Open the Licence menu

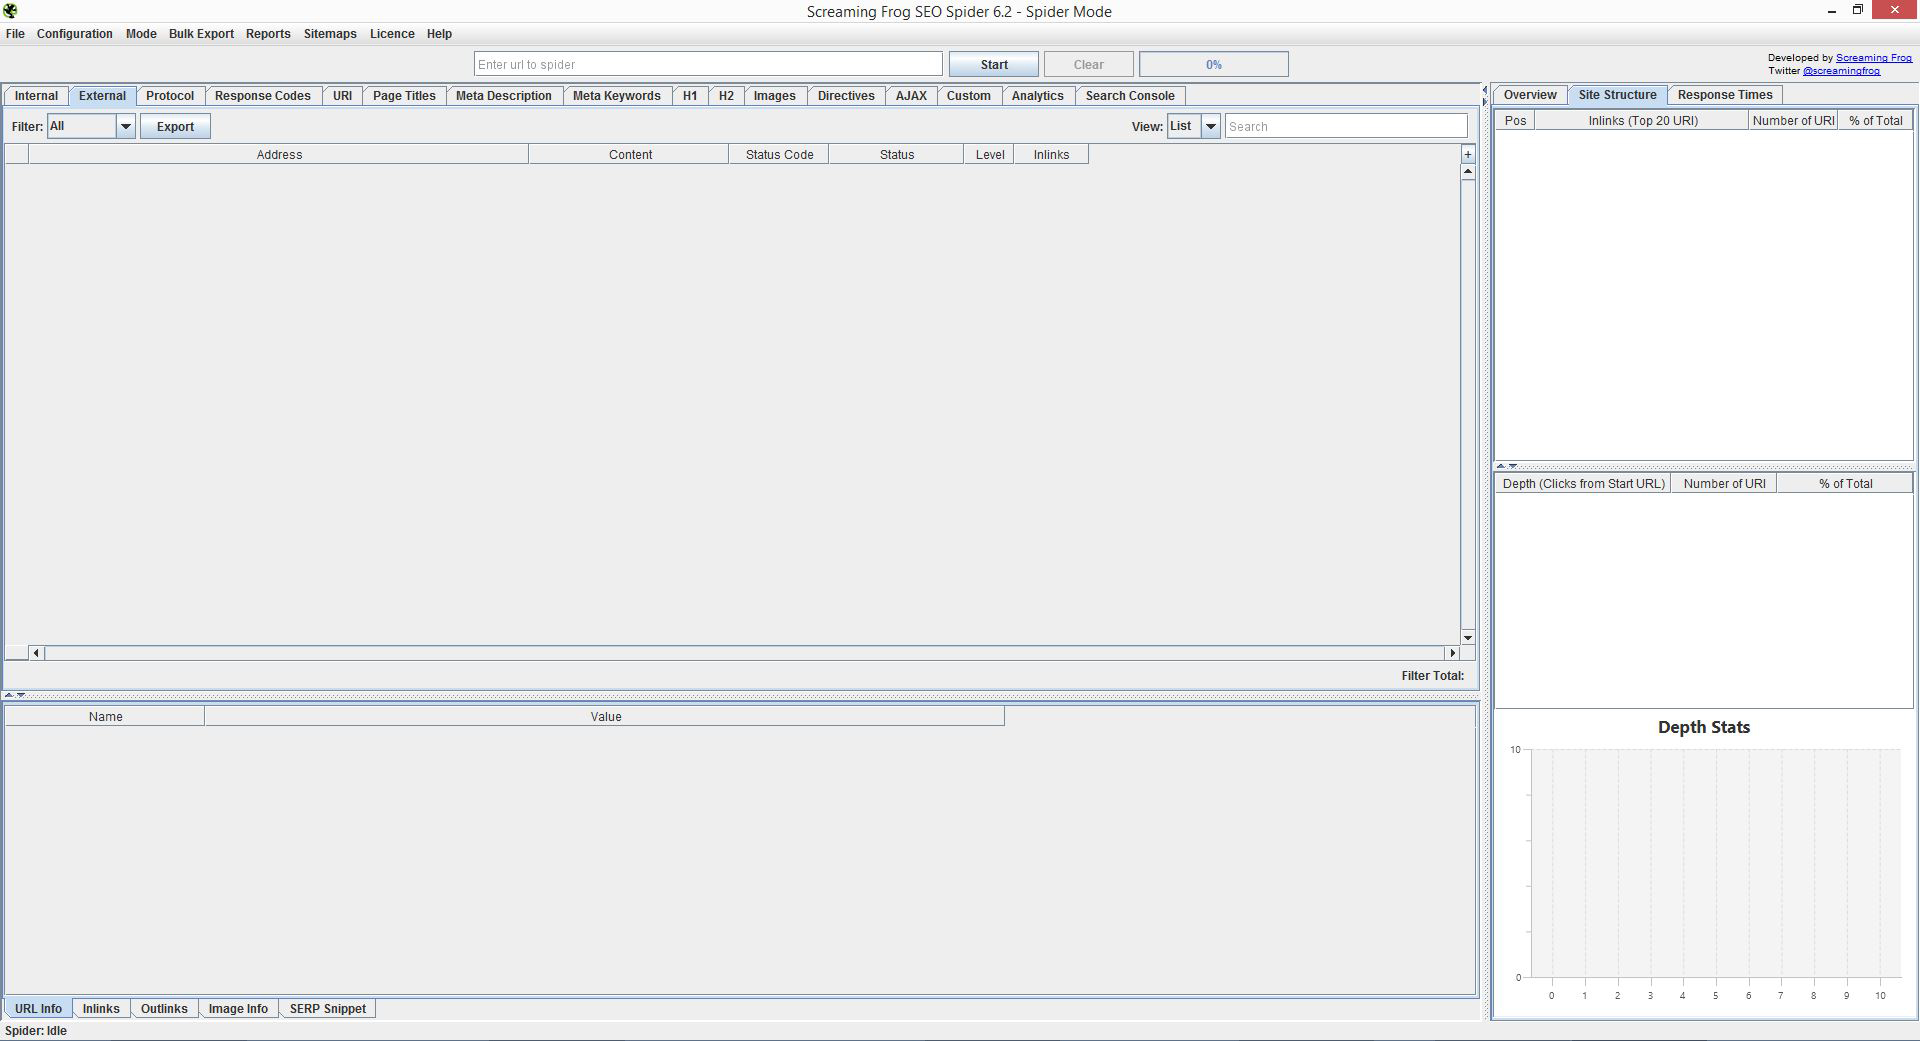coord(392,34)
